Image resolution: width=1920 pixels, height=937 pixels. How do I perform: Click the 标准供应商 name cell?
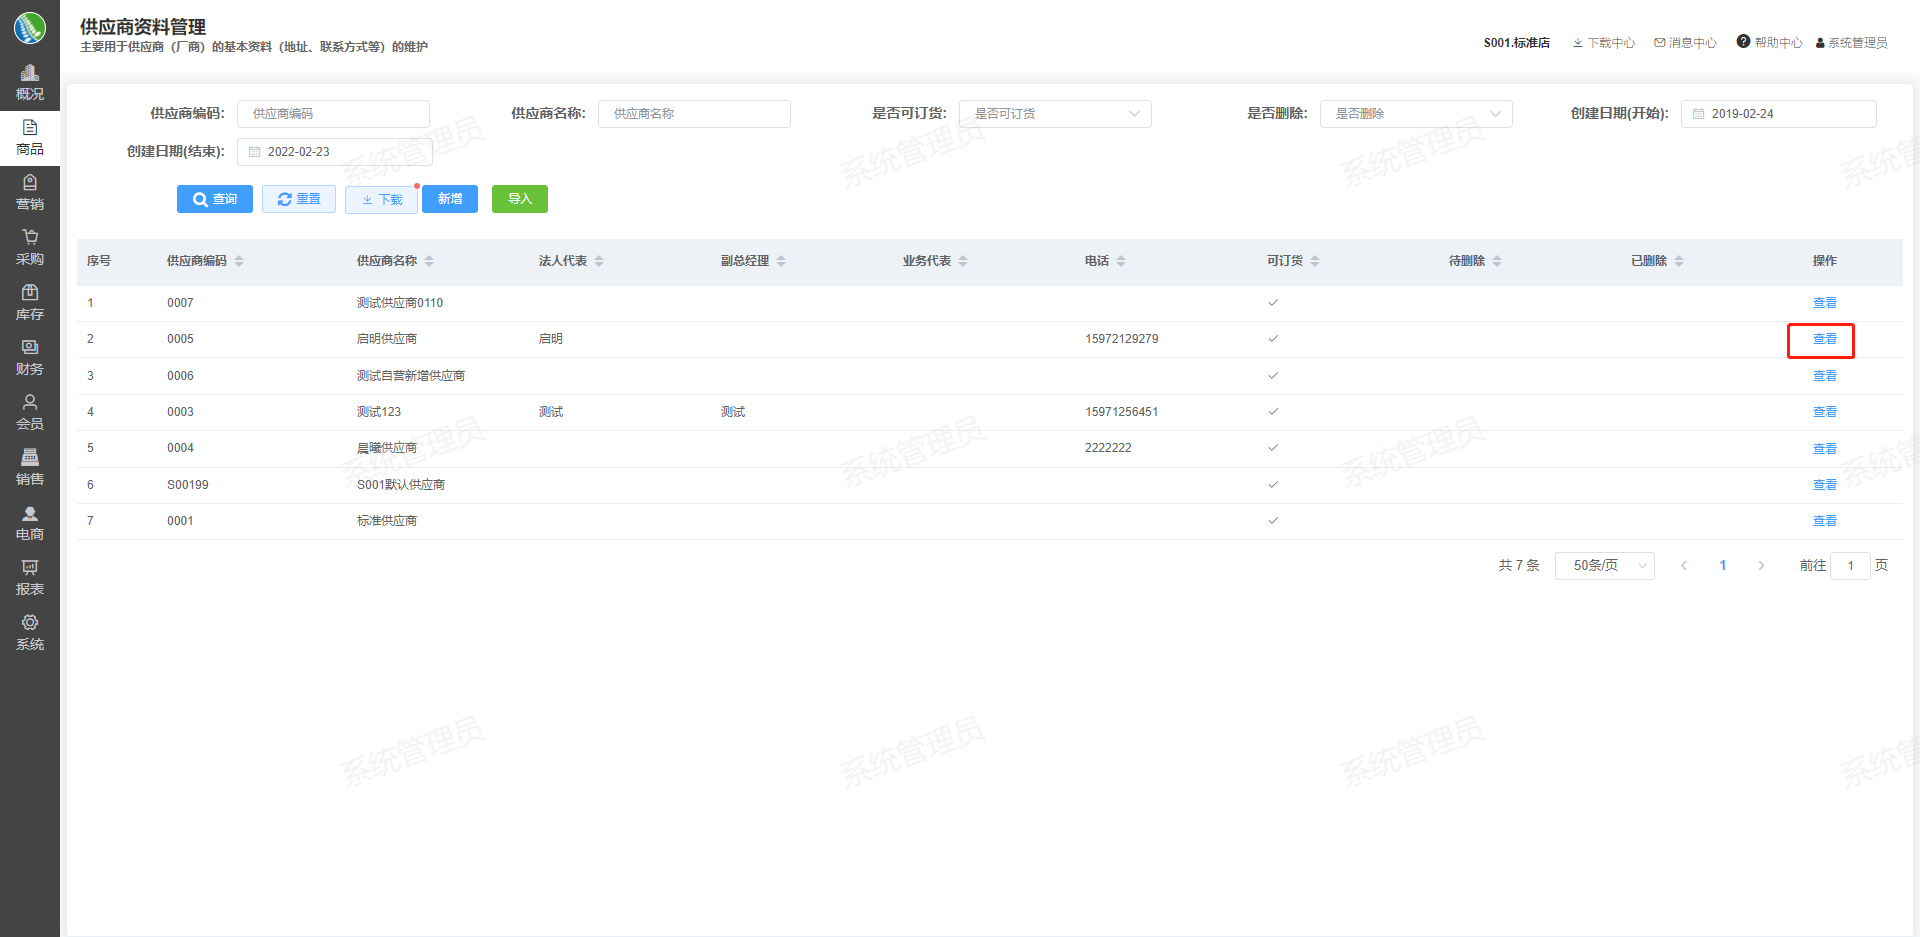pyautogui.click(x=387, y=521)
